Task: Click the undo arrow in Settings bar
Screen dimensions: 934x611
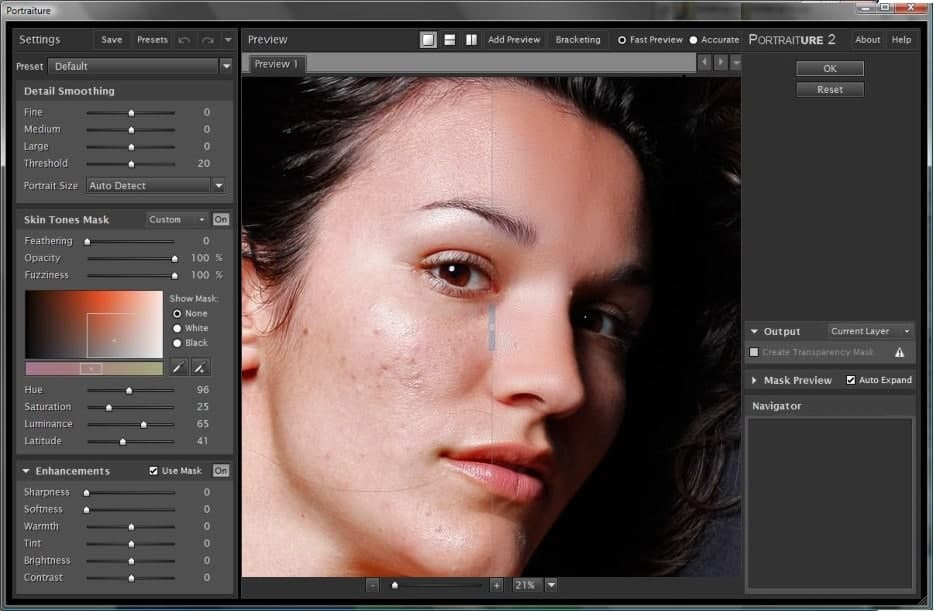Action: click(184, 40)
